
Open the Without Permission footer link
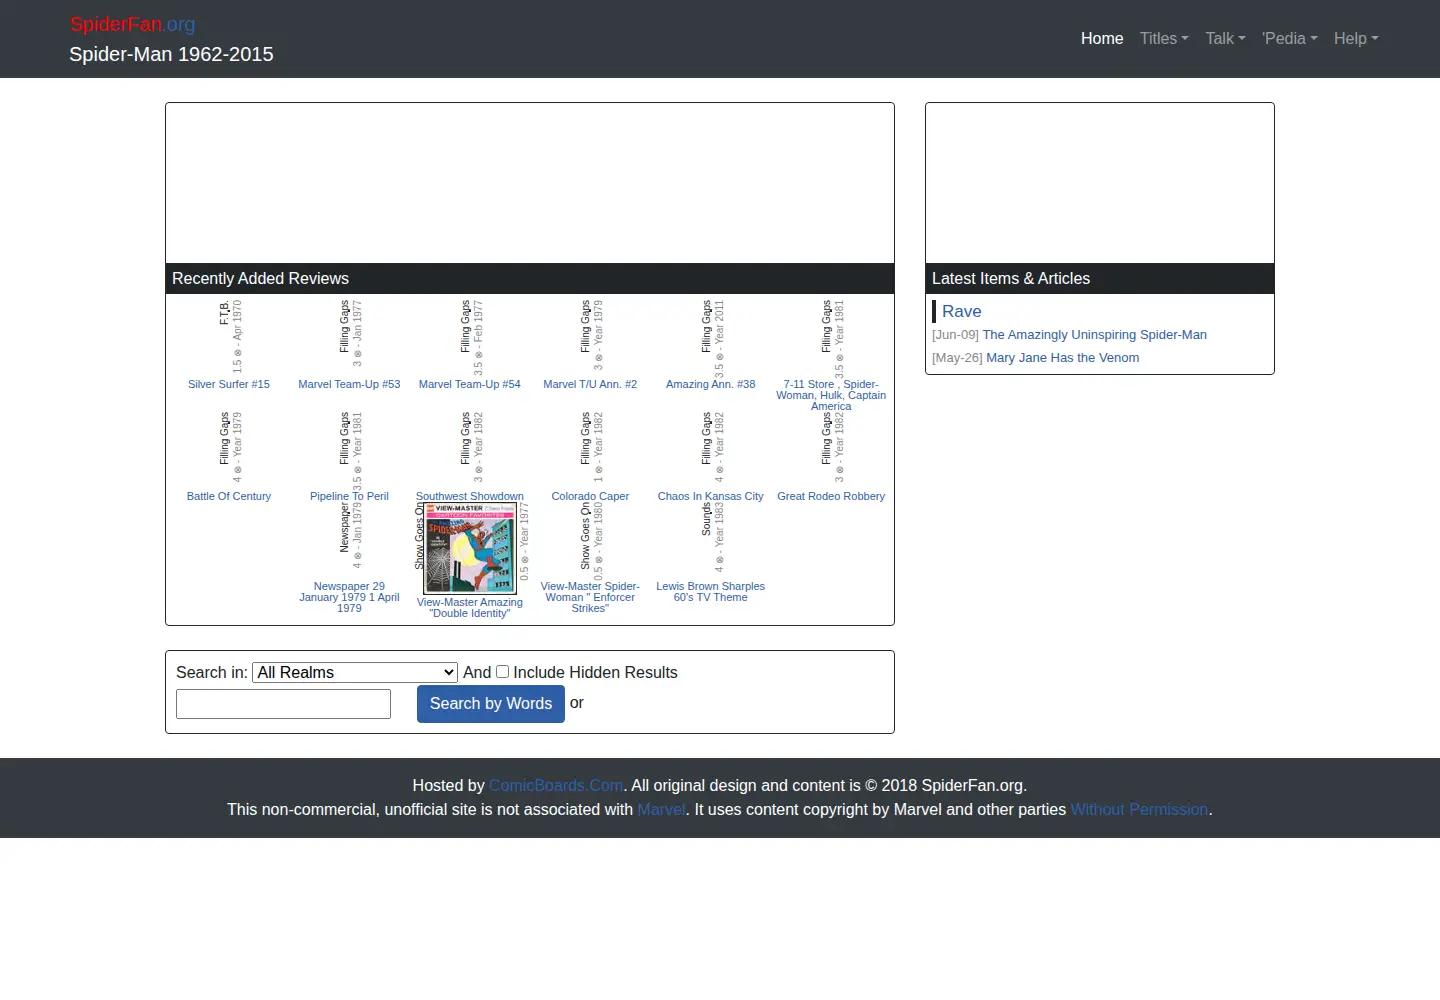(1139, 810)
